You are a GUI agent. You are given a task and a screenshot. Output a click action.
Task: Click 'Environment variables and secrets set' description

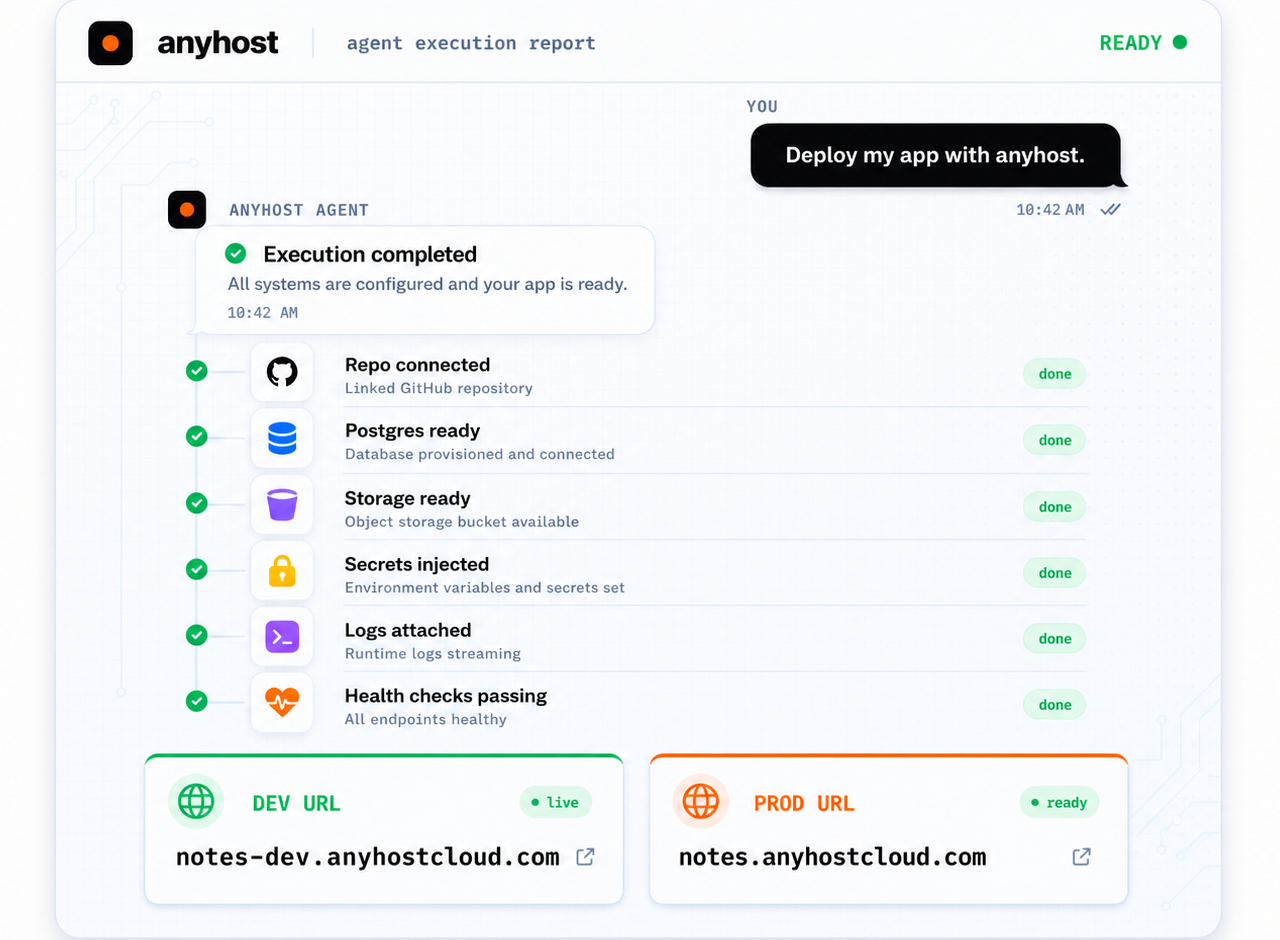[485, 588]
